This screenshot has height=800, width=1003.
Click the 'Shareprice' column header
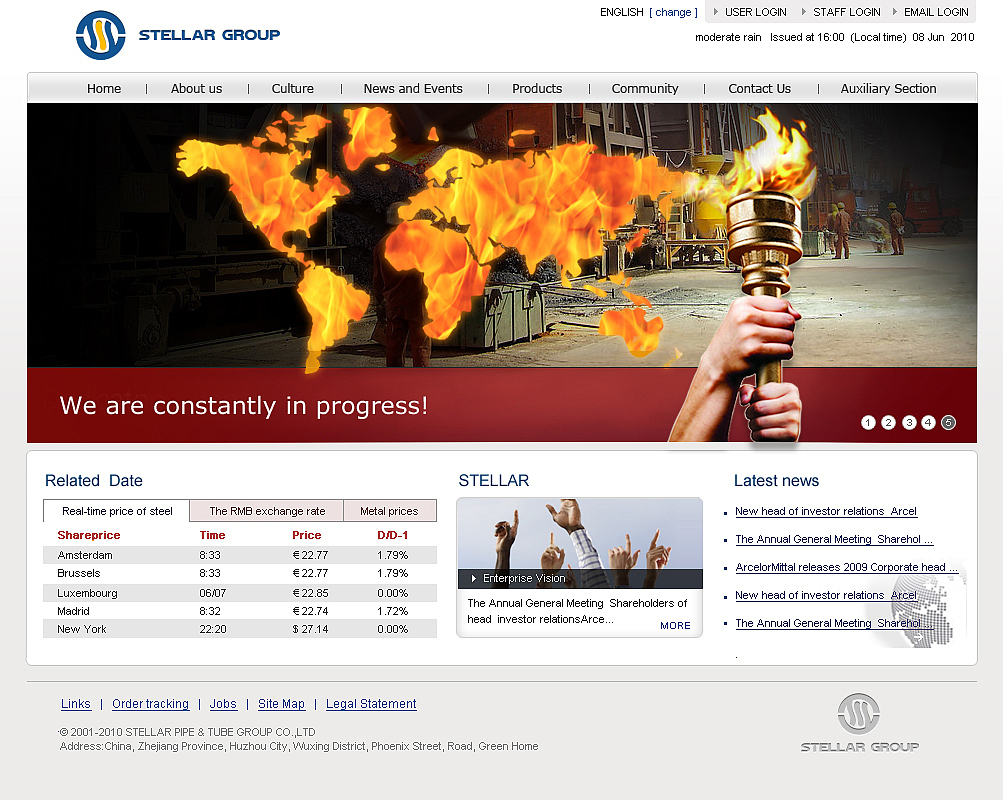pyautogui.click(x=88, y=535)
